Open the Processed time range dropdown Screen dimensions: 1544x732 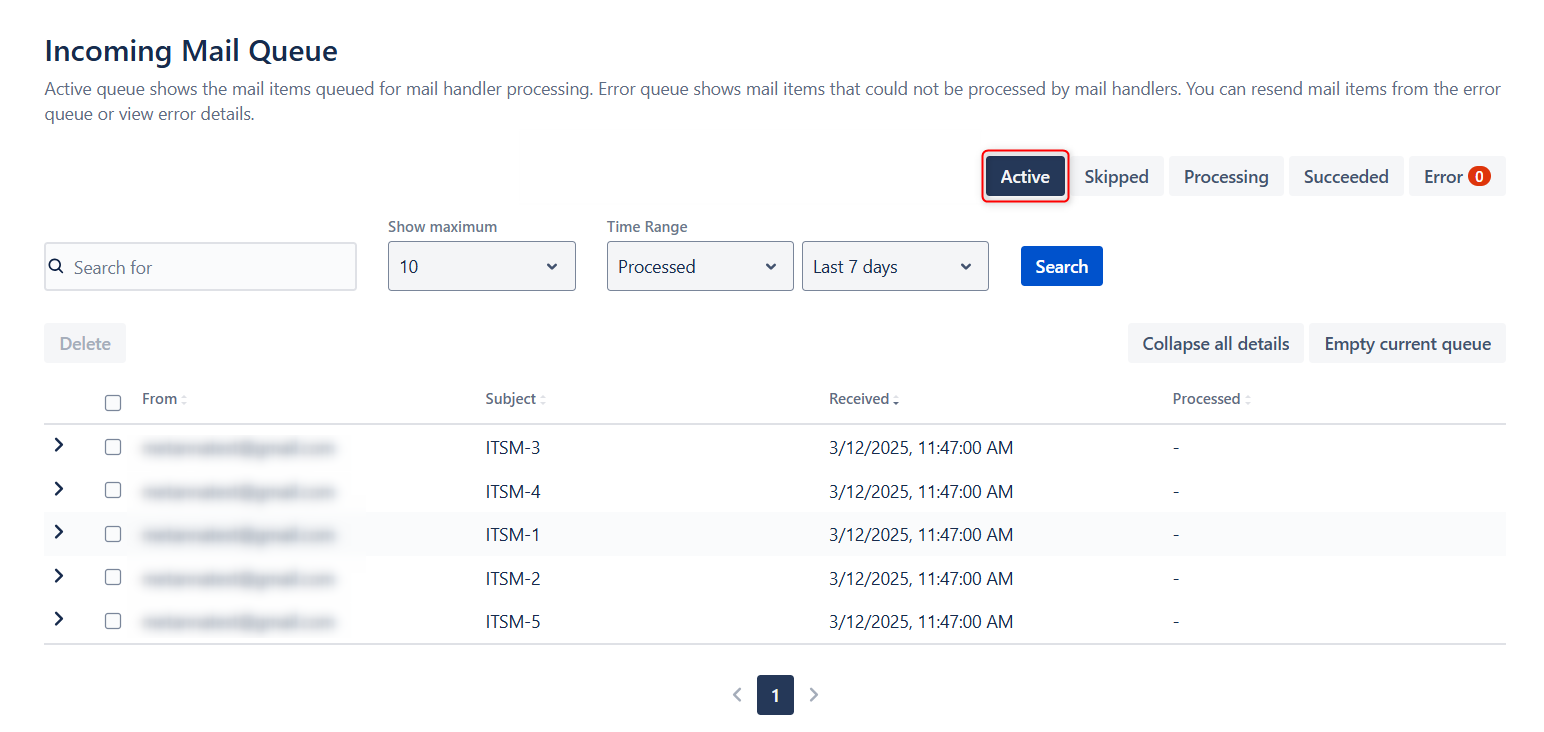coord(699,267)
